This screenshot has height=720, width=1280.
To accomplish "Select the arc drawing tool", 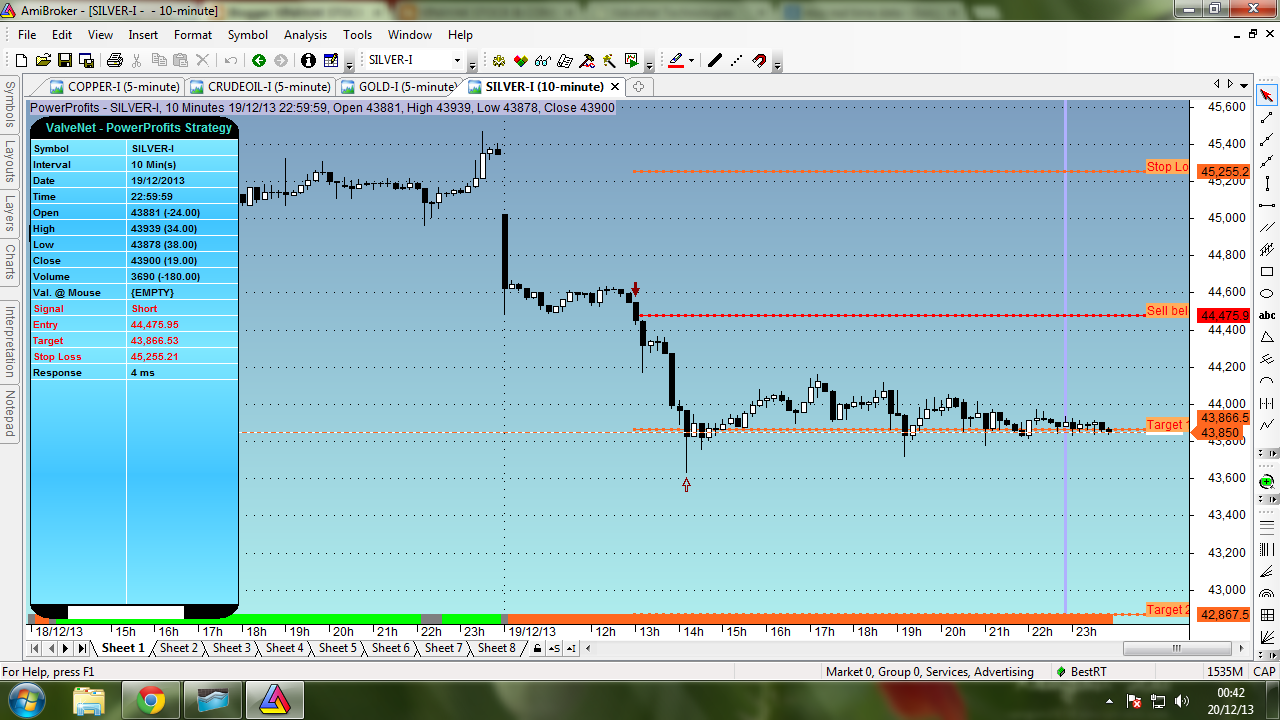I will coord(1267,381).
